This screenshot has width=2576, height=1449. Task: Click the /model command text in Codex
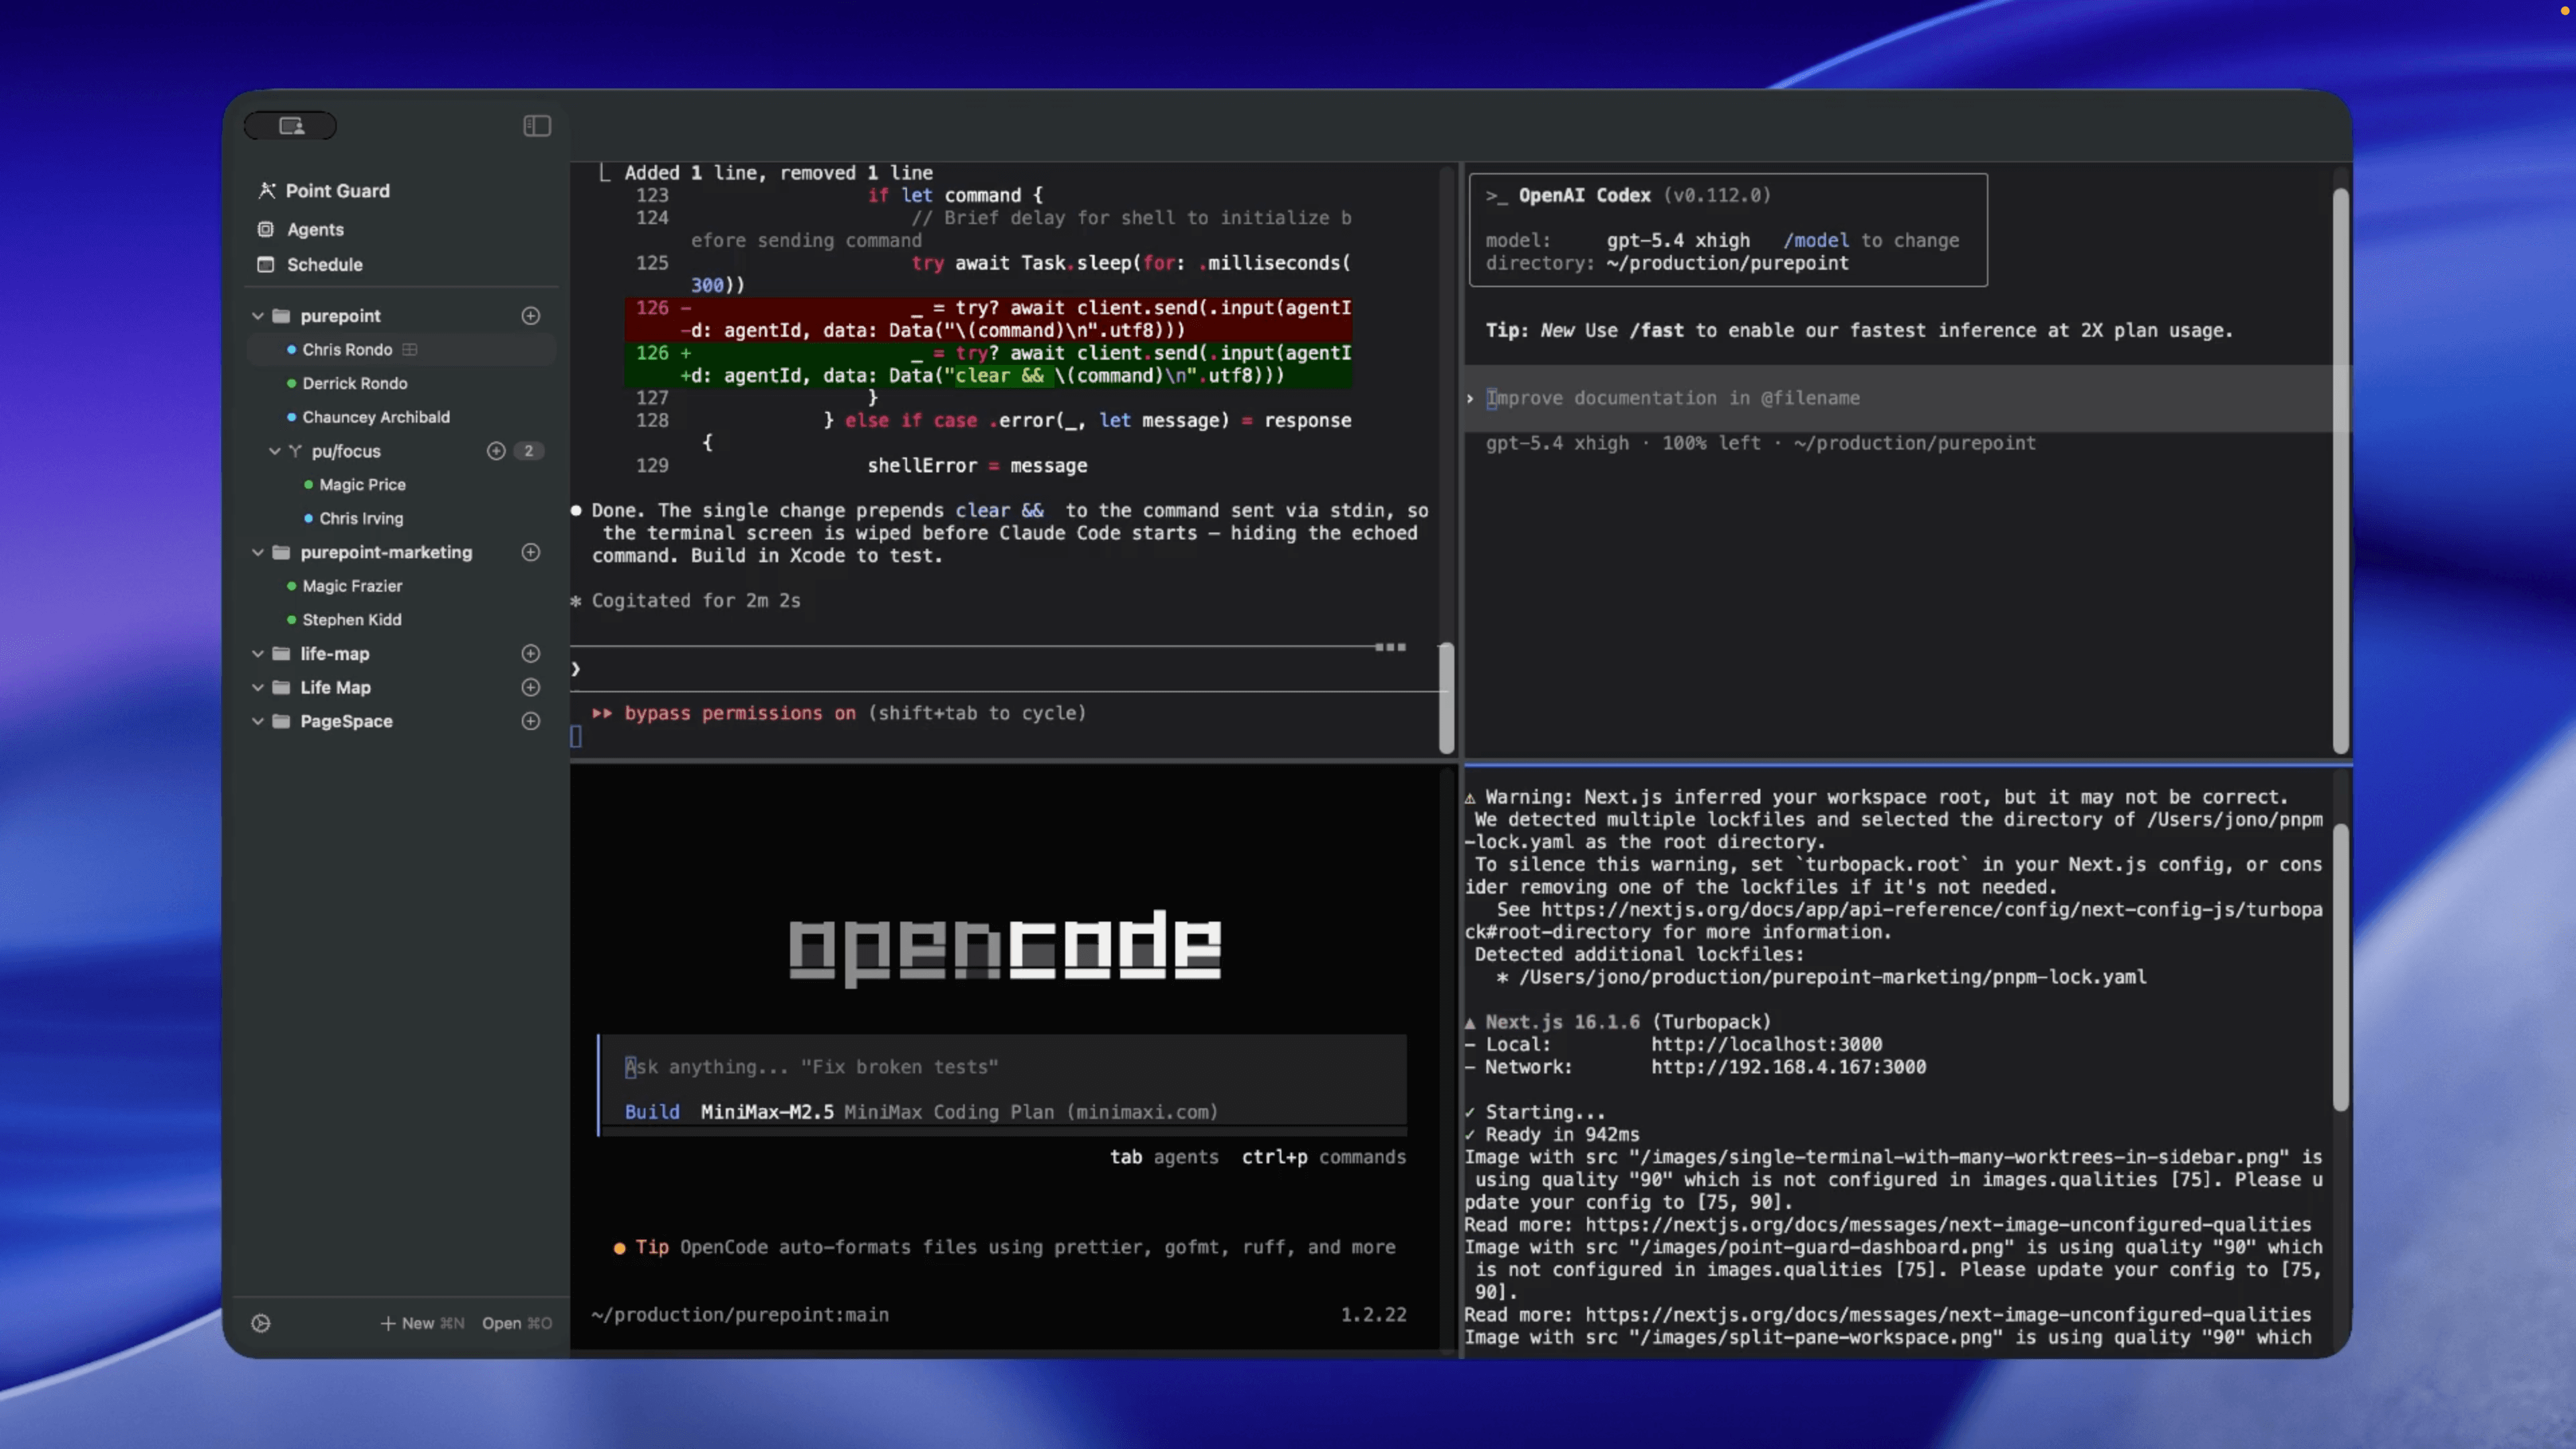point(1816,240)
